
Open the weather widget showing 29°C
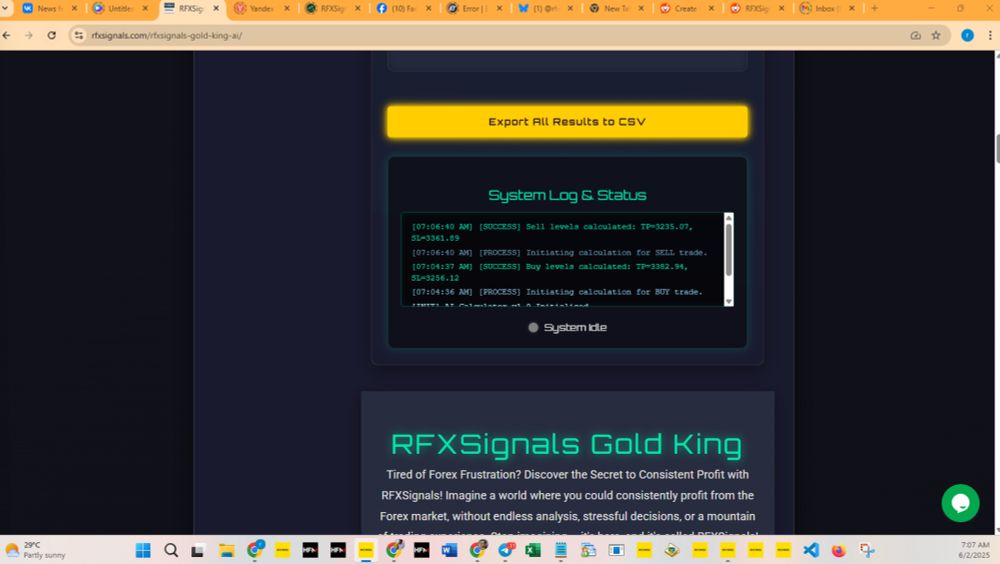click(x=36, y=550)
